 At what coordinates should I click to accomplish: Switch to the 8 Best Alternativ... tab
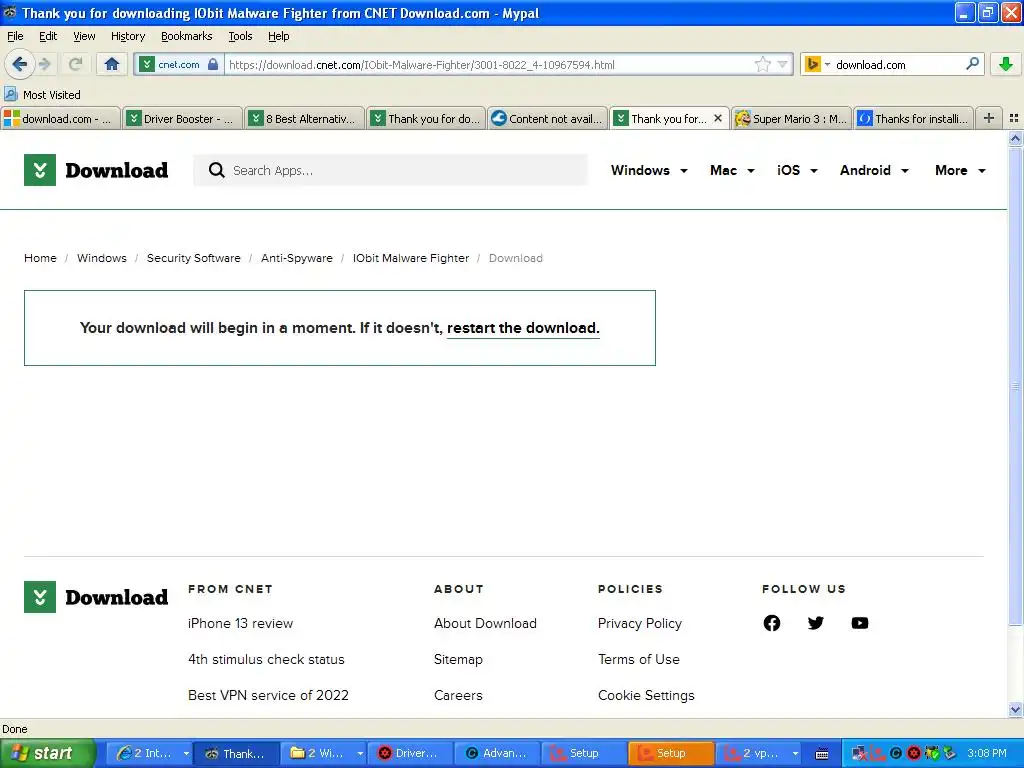[x=304, y=118]
